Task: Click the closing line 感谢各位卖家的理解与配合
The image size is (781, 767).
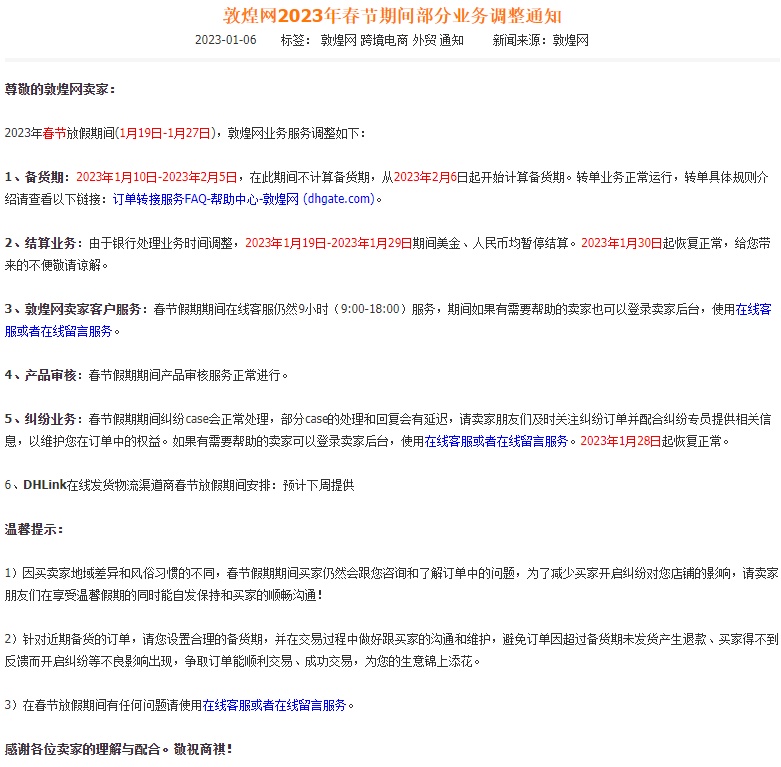Action: (119, 749)
